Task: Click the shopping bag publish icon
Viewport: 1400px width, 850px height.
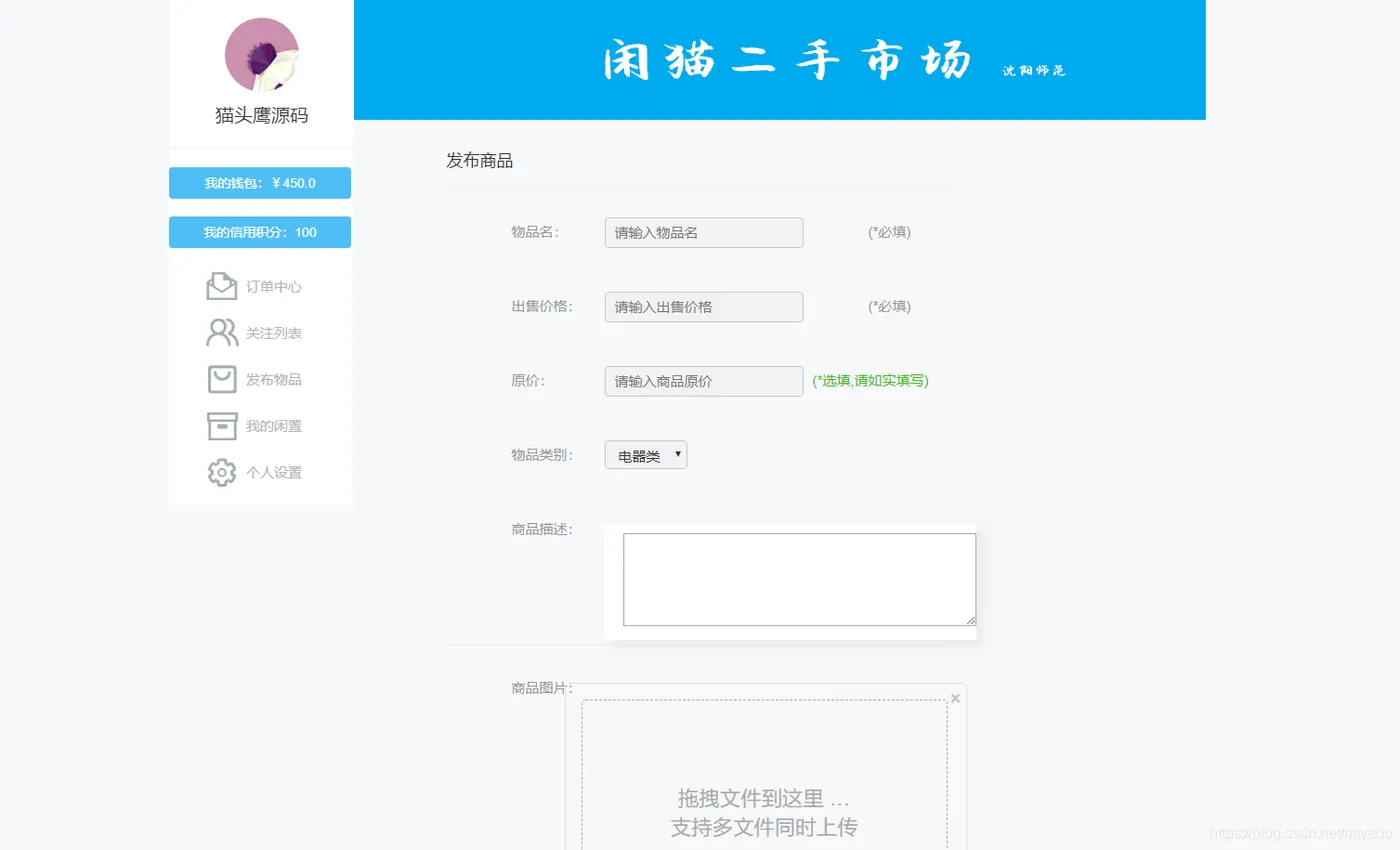Action: coord(221,379)
